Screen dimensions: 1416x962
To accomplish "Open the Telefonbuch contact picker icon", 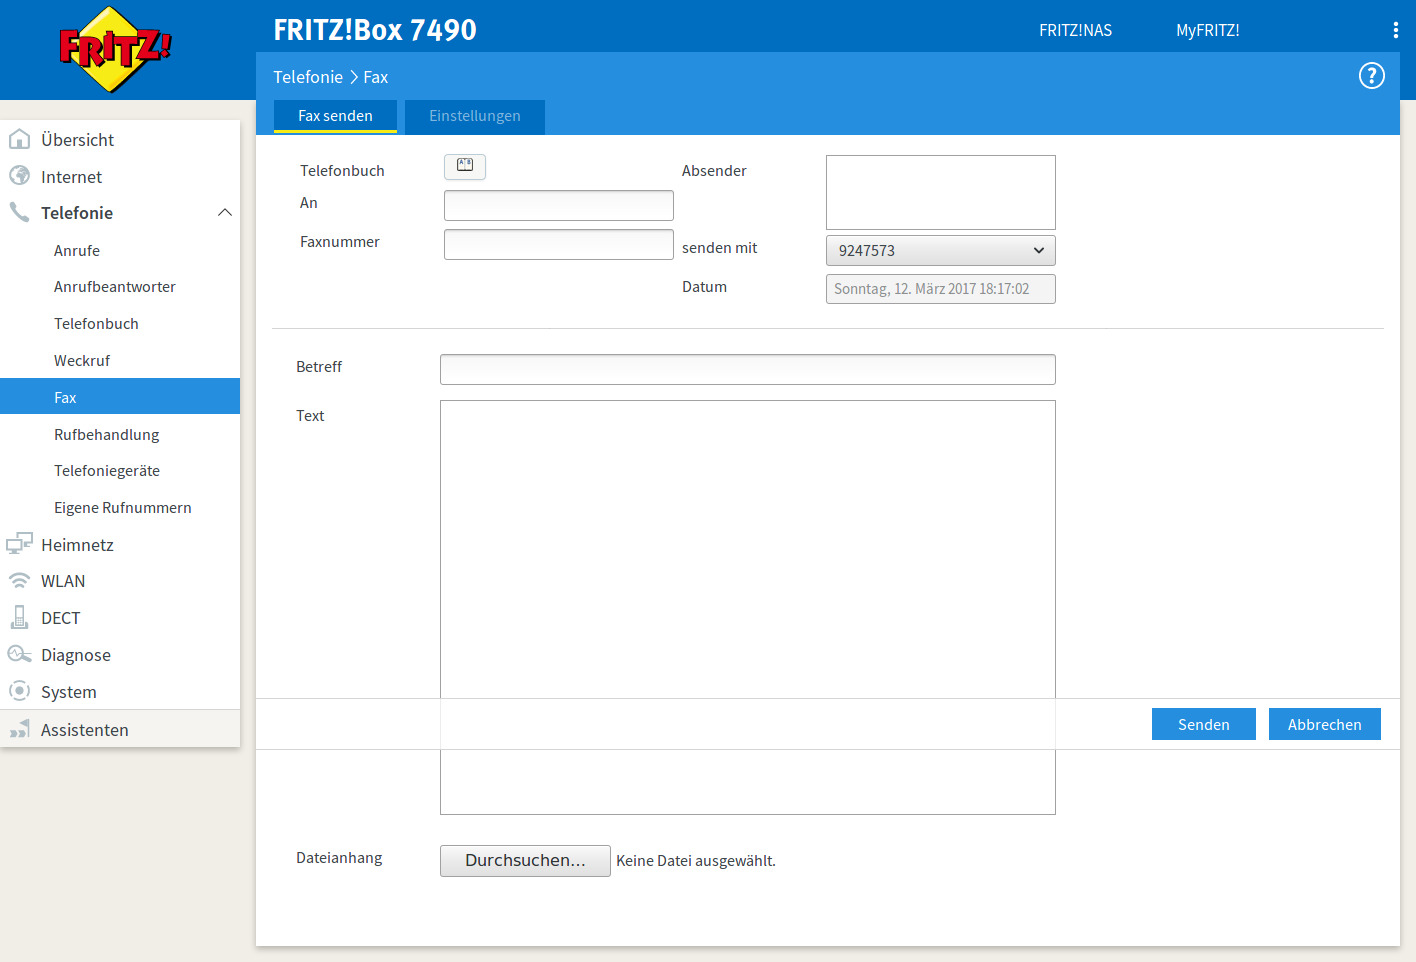I will point(465,166).
